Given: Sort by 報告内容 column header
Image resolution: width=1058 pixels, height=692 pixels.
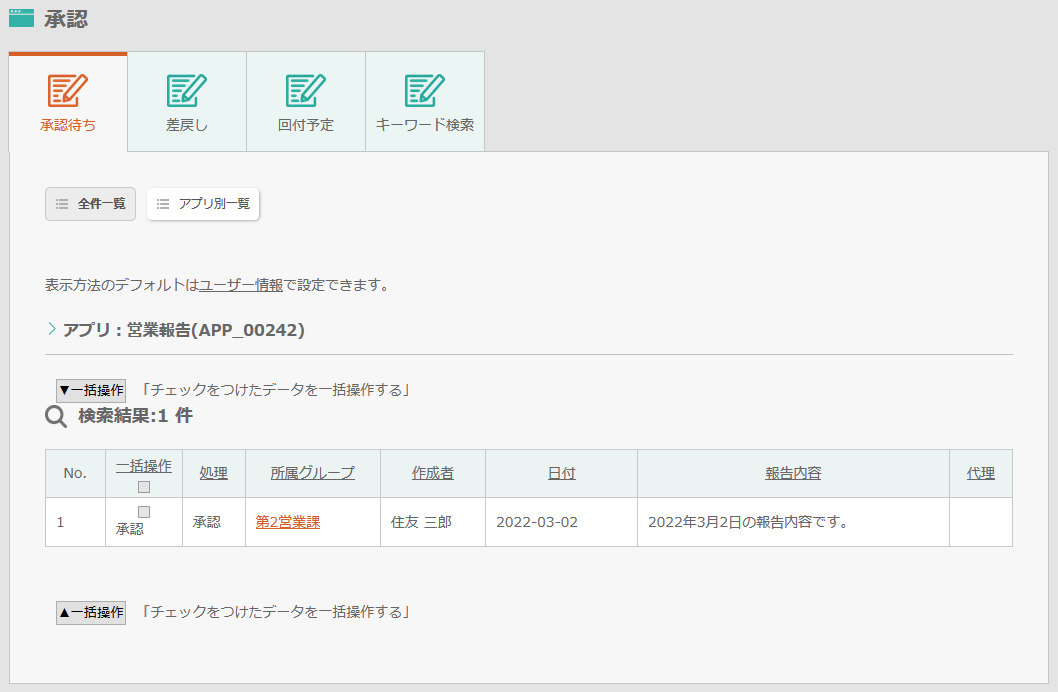Looking at the screenshot, I should click(x=794, y=473).
